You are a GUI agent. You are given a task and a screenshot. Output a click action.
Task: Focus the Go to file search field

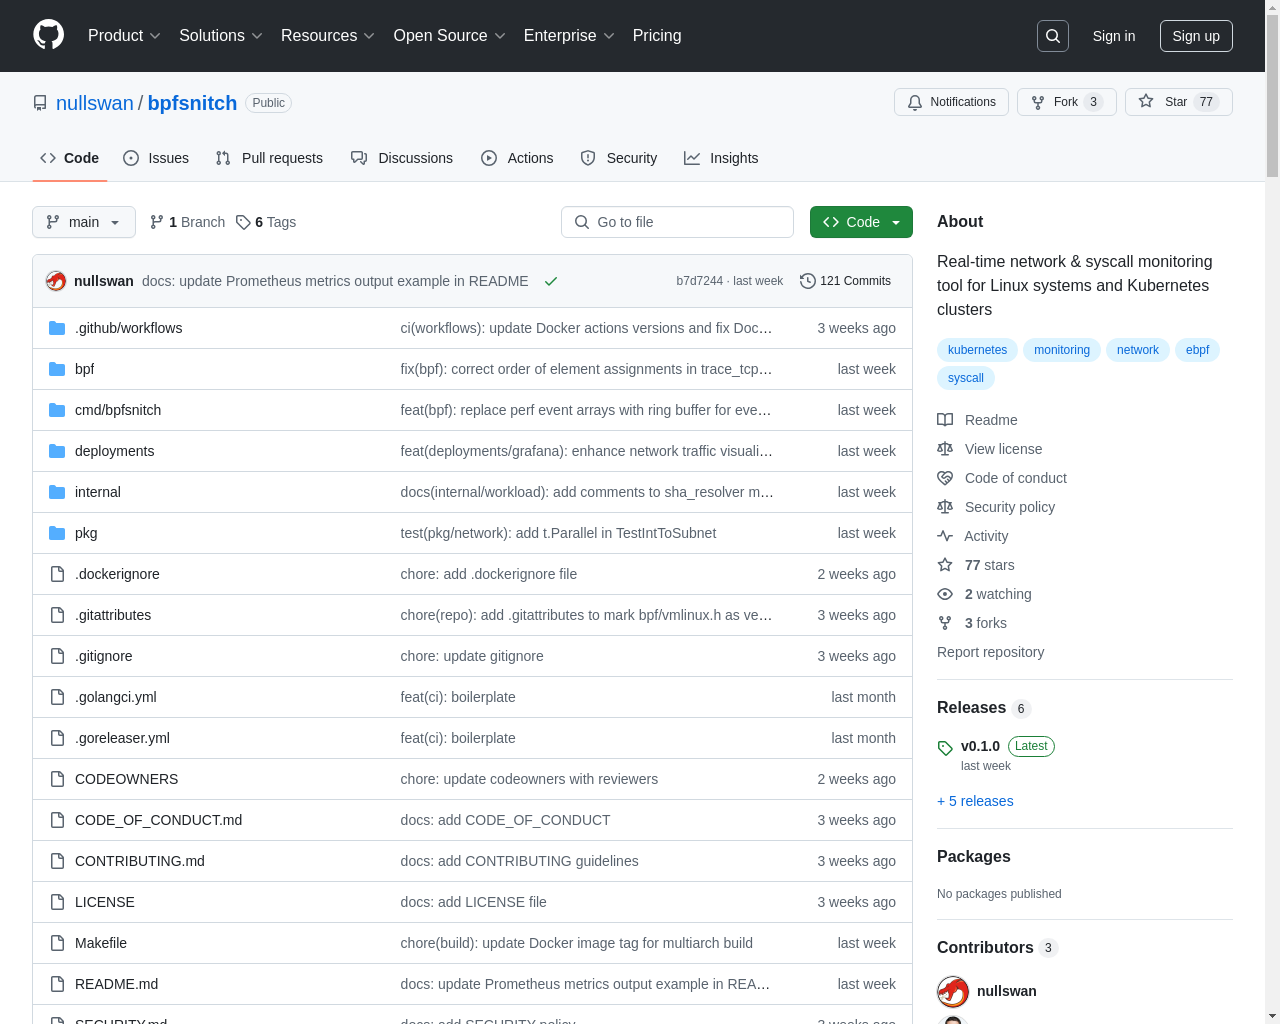point(677,222)
